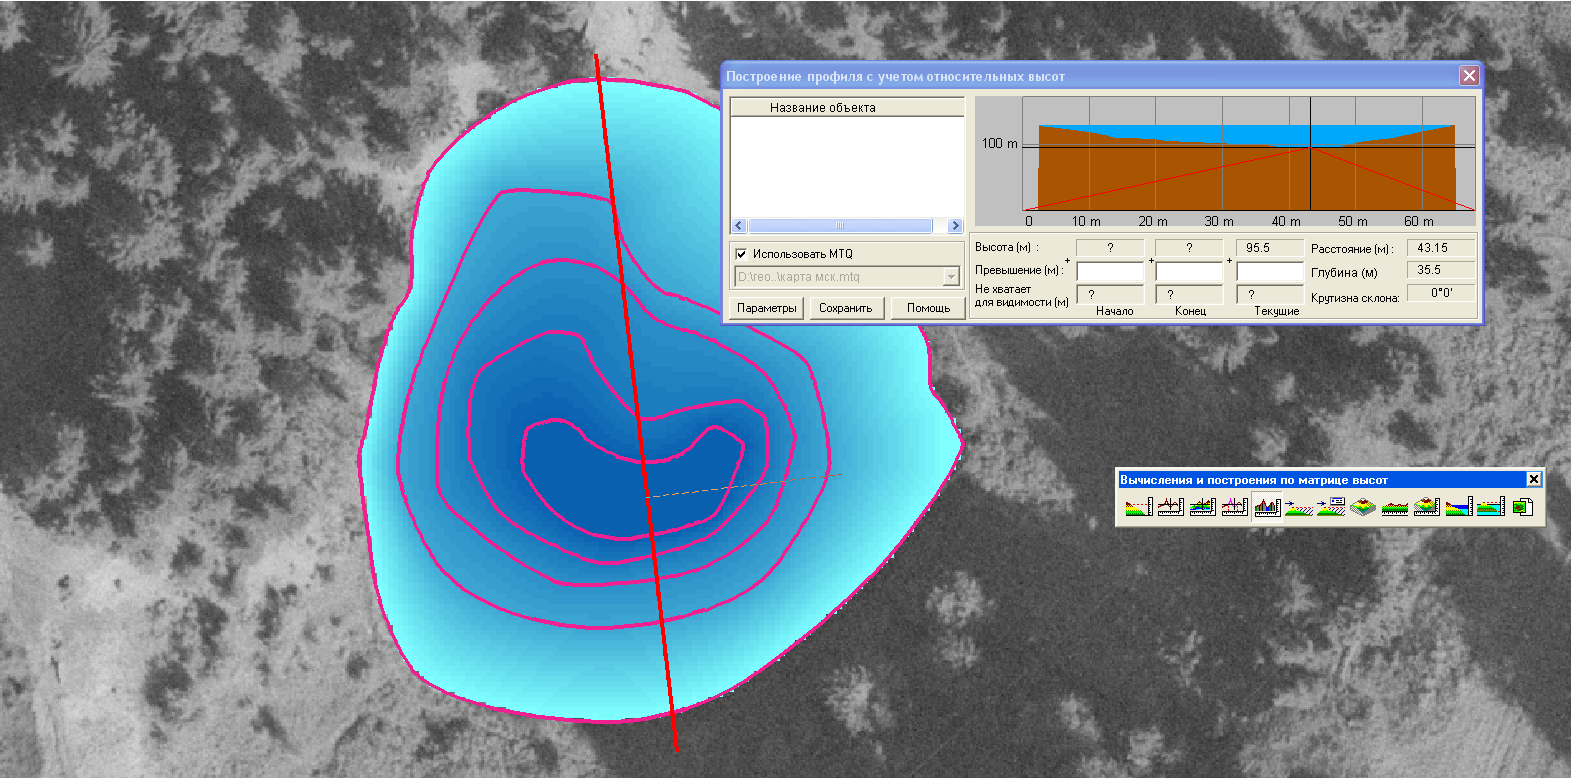Image resolution: width=1571 pixels, height=778 pixels.
Task: Toggle the 'Использовать MTQ' checkbox
Action: coord(741,254)
